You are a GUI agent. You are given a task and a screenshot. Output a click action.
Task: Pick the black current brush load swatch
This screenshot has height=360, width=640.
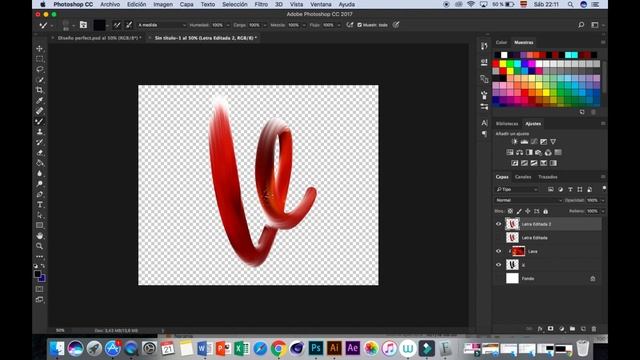(x=99, y=25)
